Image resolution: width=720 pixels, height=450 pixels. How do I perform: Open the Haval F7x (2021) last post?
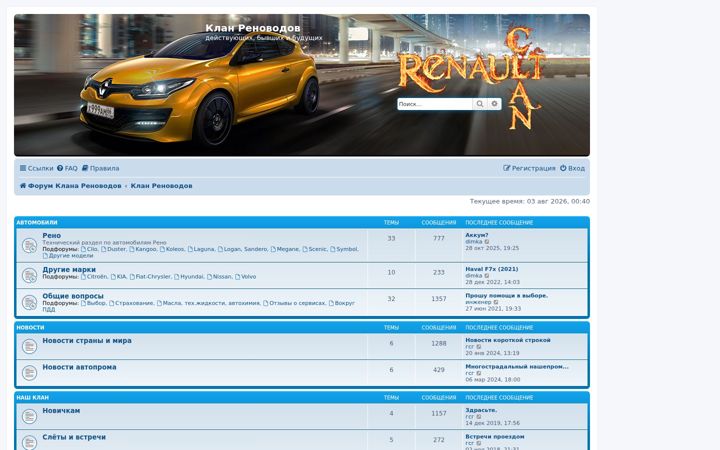[492, 269]
